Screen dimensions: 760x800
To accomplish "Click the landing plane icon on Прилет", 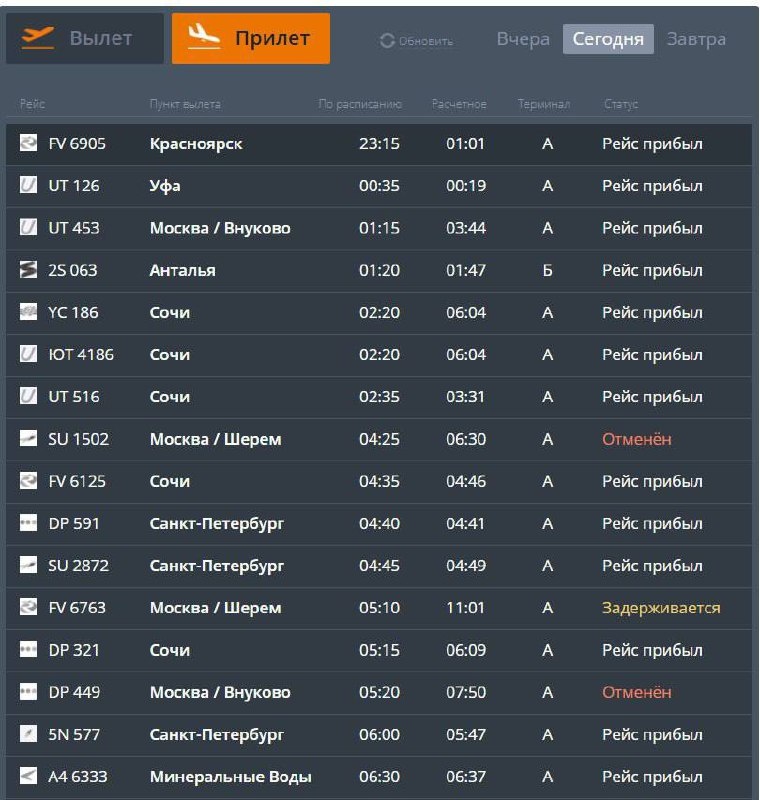I will [204, 38].
